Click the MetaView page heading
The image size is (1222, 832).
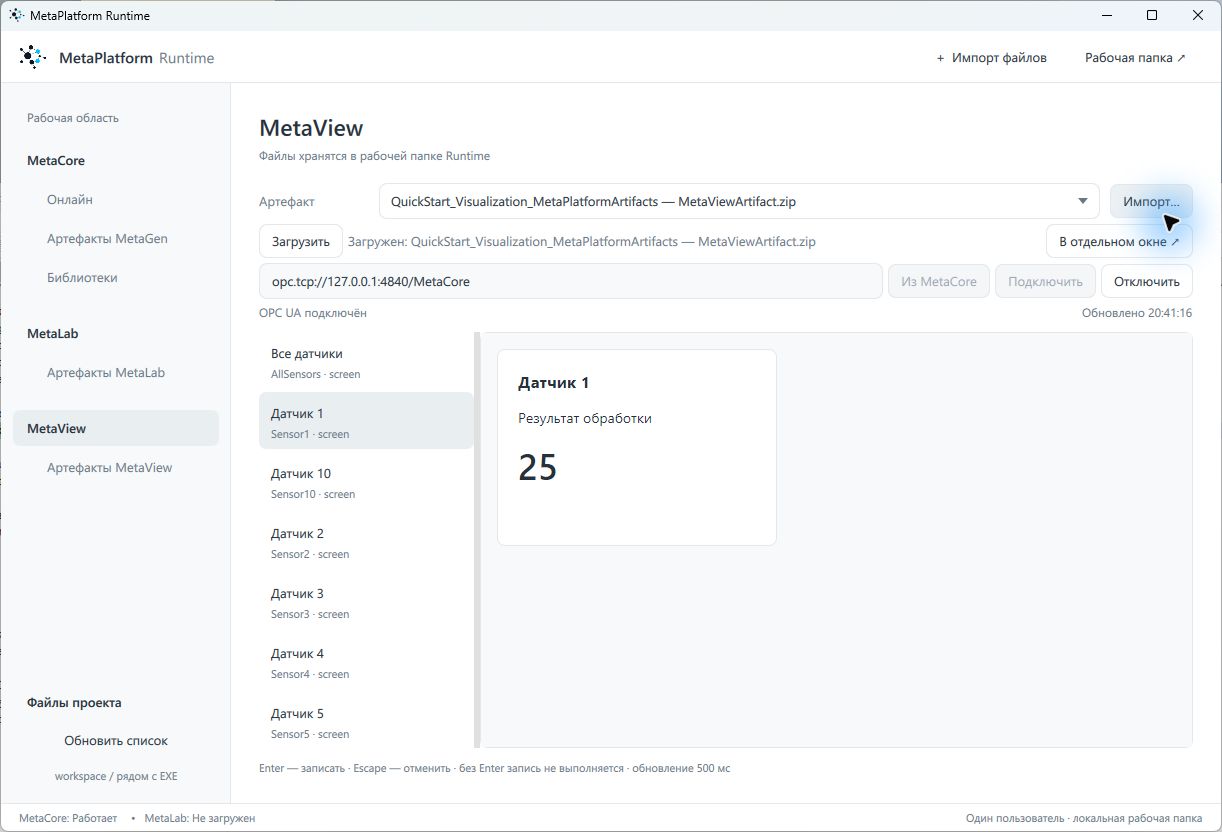tap(311, 128)
